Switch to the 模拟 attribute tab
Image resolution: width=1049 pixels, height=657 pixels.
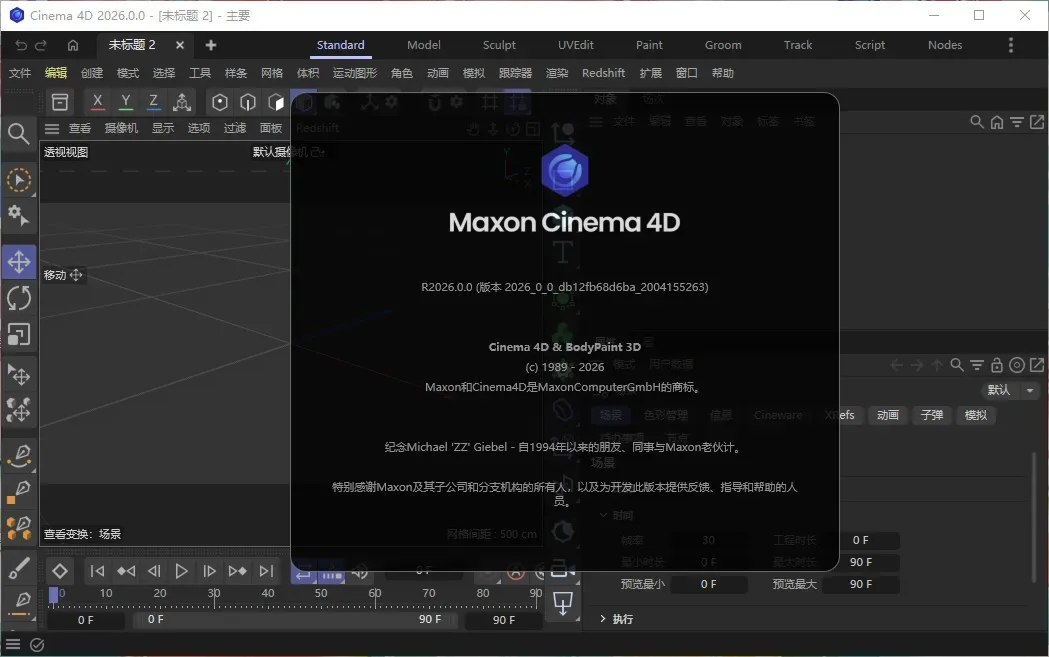point(976,415)
